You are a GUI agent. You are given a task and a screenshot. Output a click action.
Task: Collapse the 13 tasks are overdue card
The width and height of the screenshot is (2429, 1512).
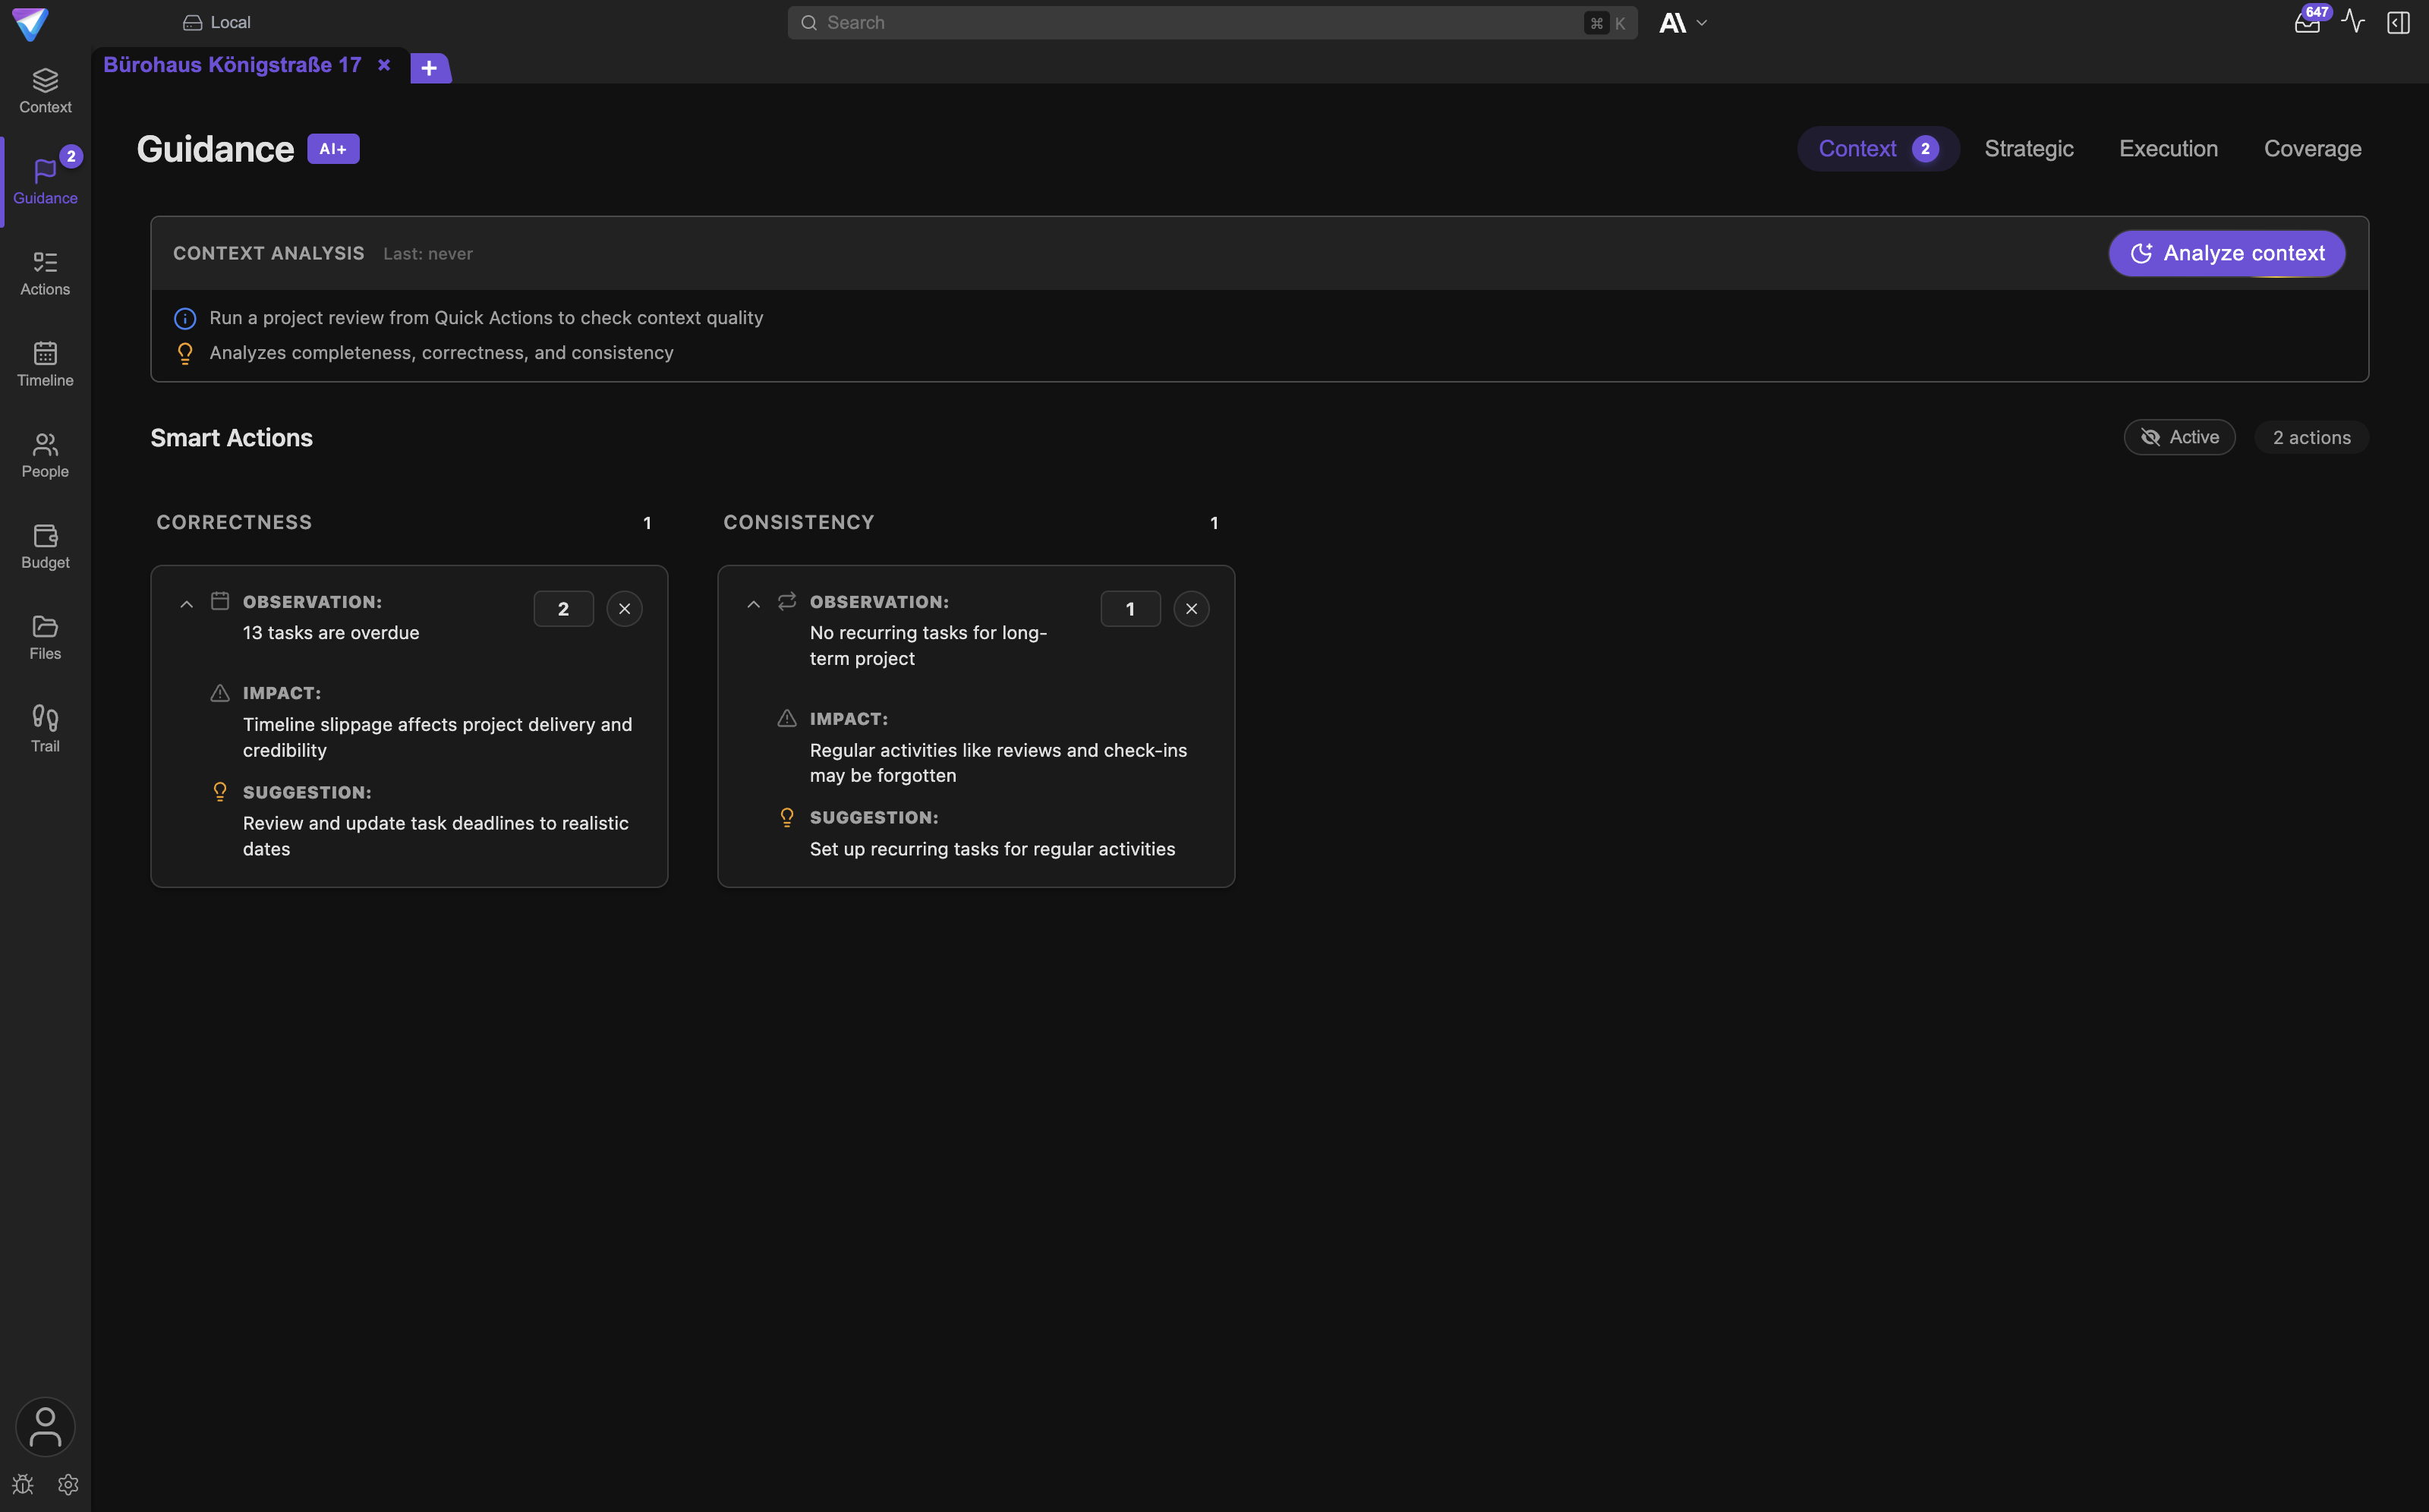186,604
